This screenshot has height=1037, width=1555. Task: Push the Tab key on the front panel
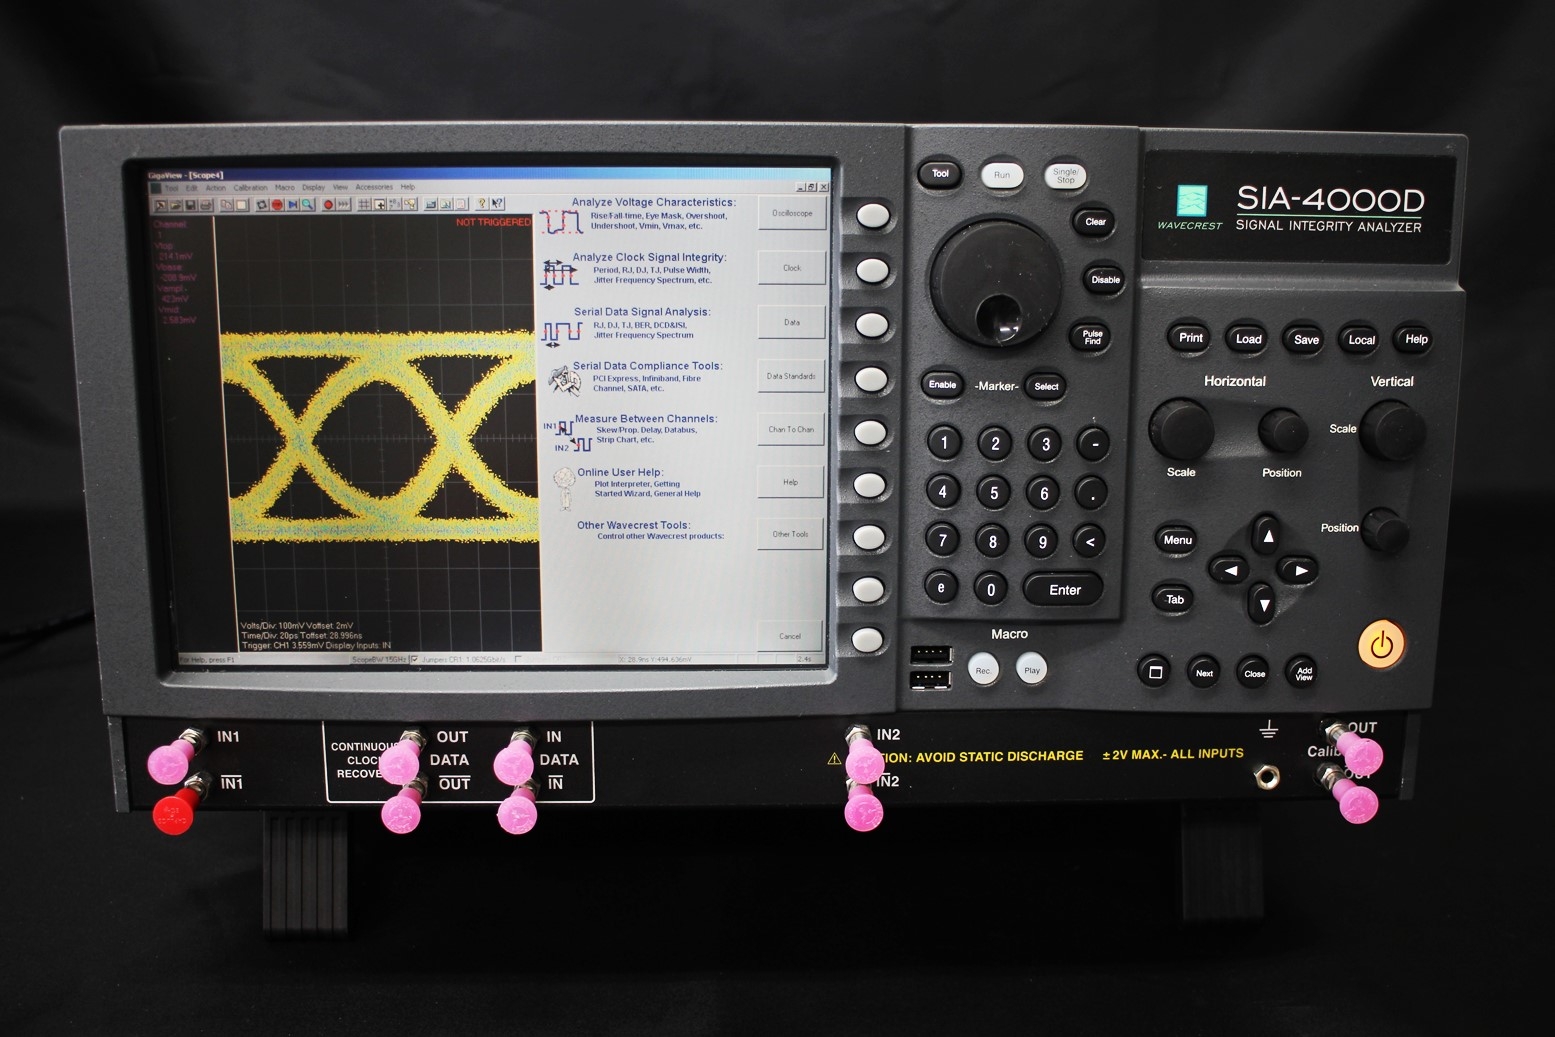[1174, 599]
